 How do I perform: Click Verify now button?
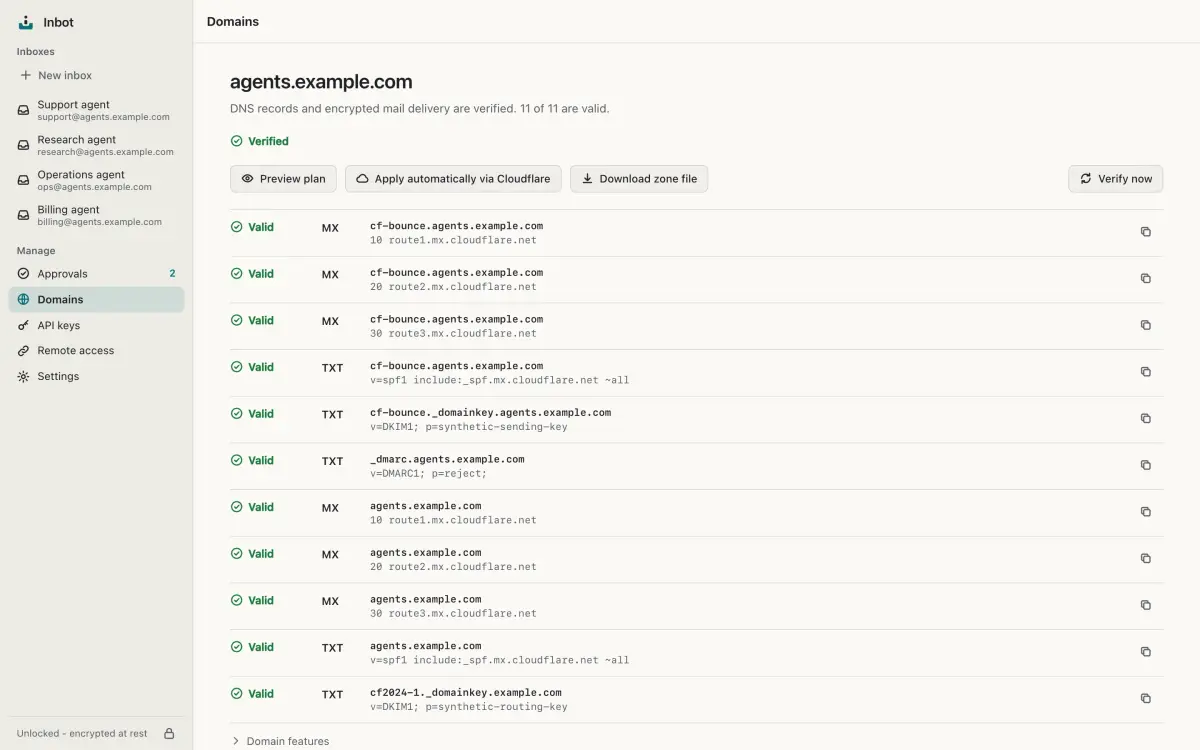[1116, 179]
